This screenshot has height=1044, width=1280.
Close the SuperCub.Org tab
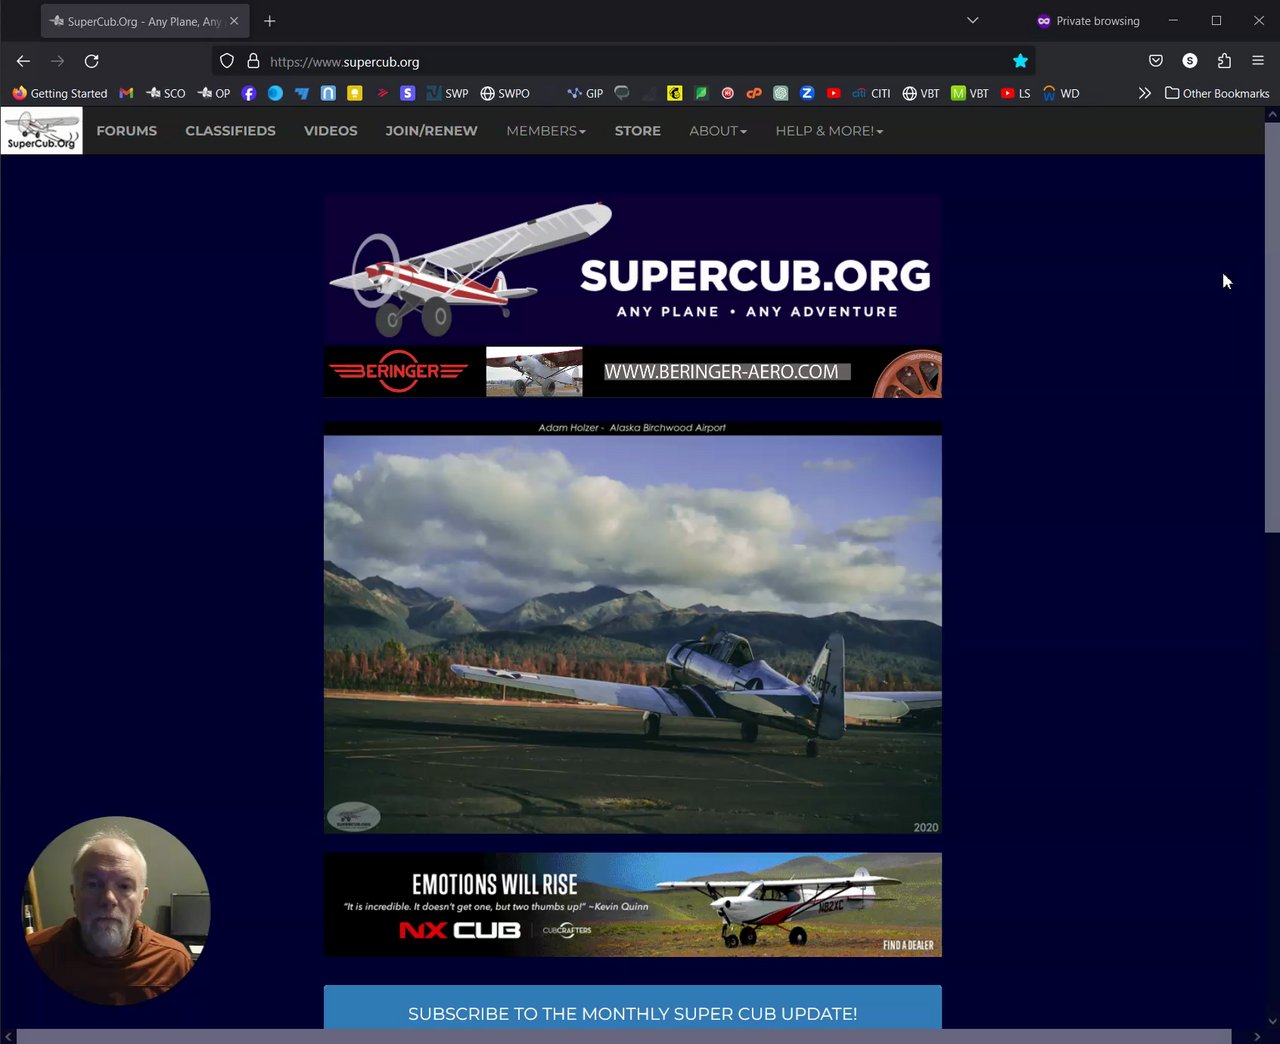coord(234,21)
